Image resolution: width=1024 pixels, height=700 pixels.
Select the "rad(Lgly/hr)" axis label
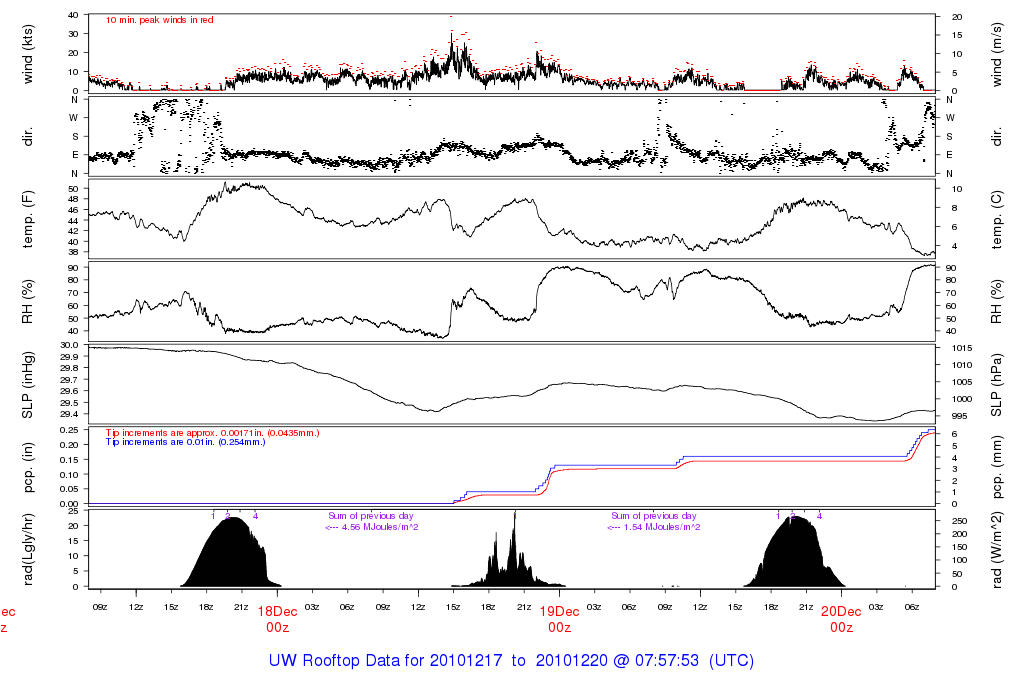point(27,549)
